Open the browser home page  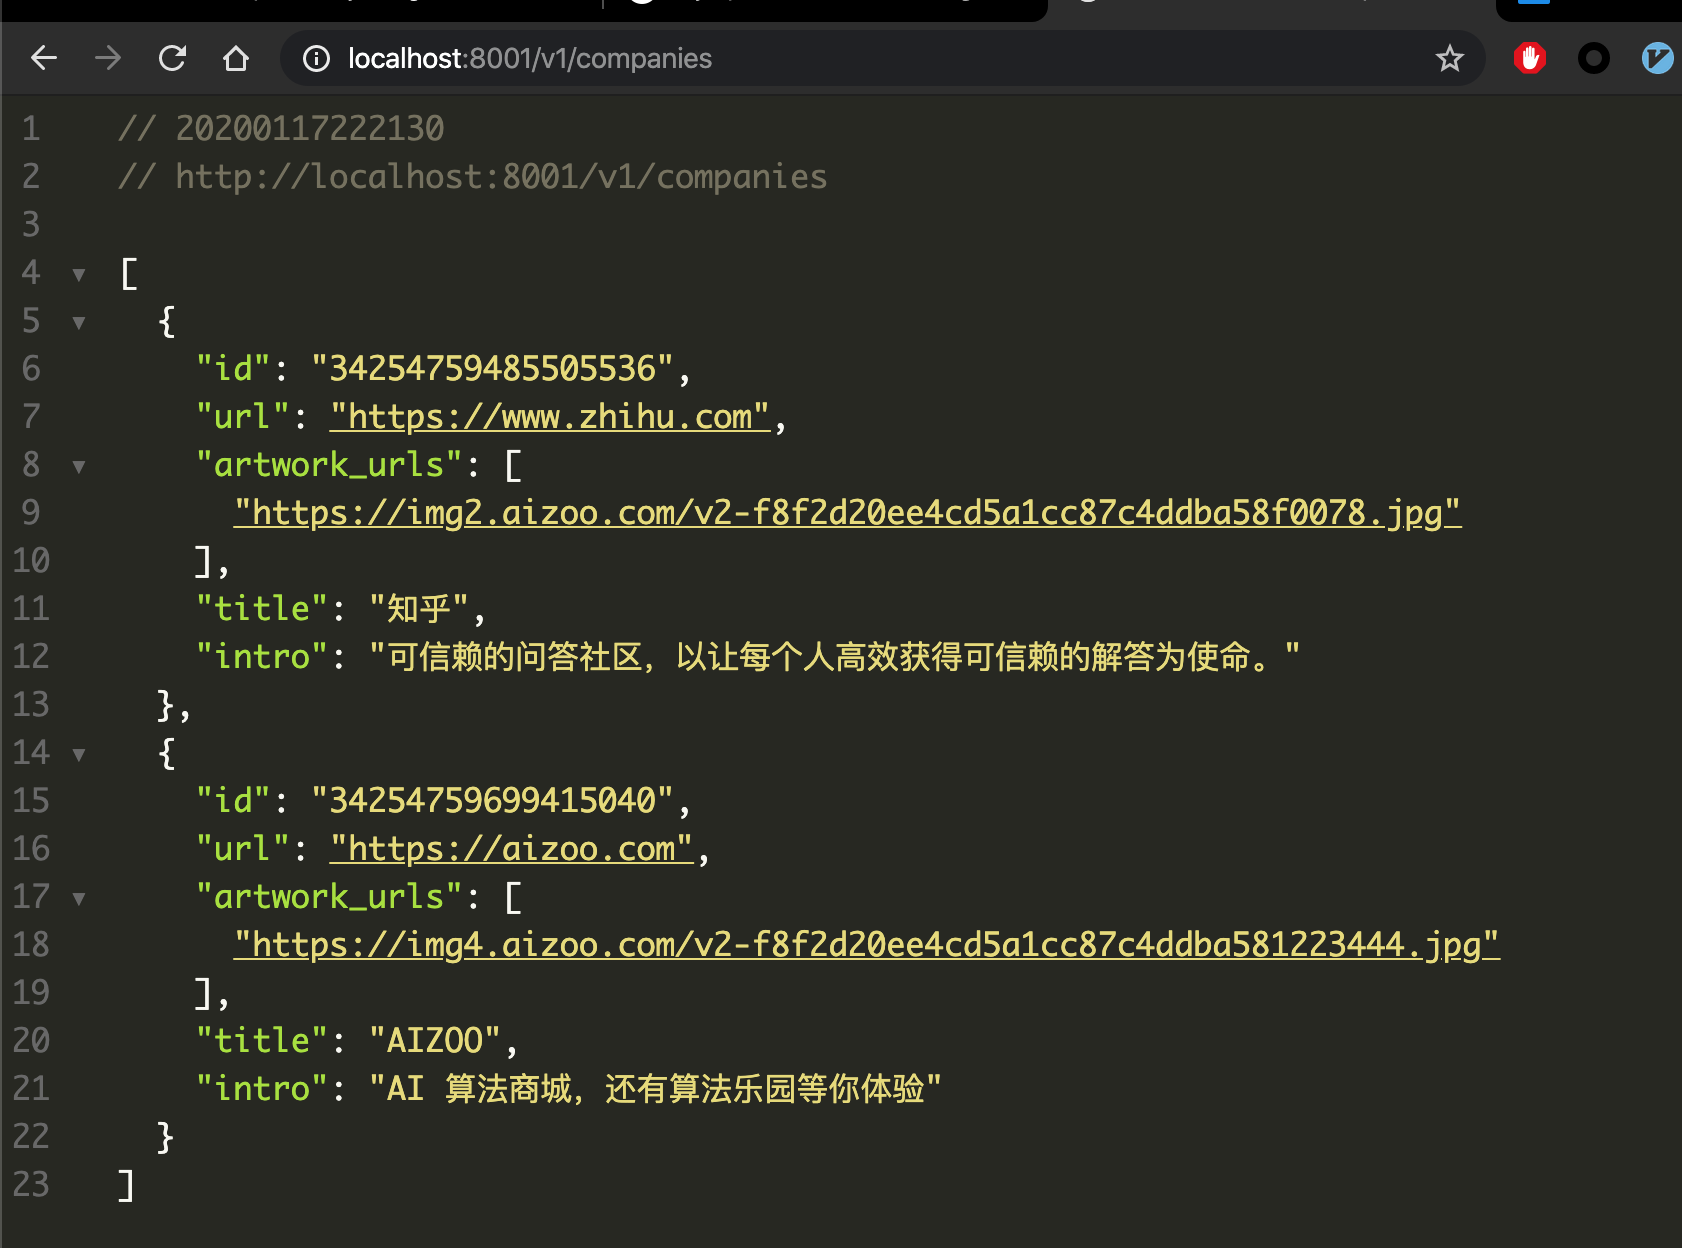[x=236, y=58]
